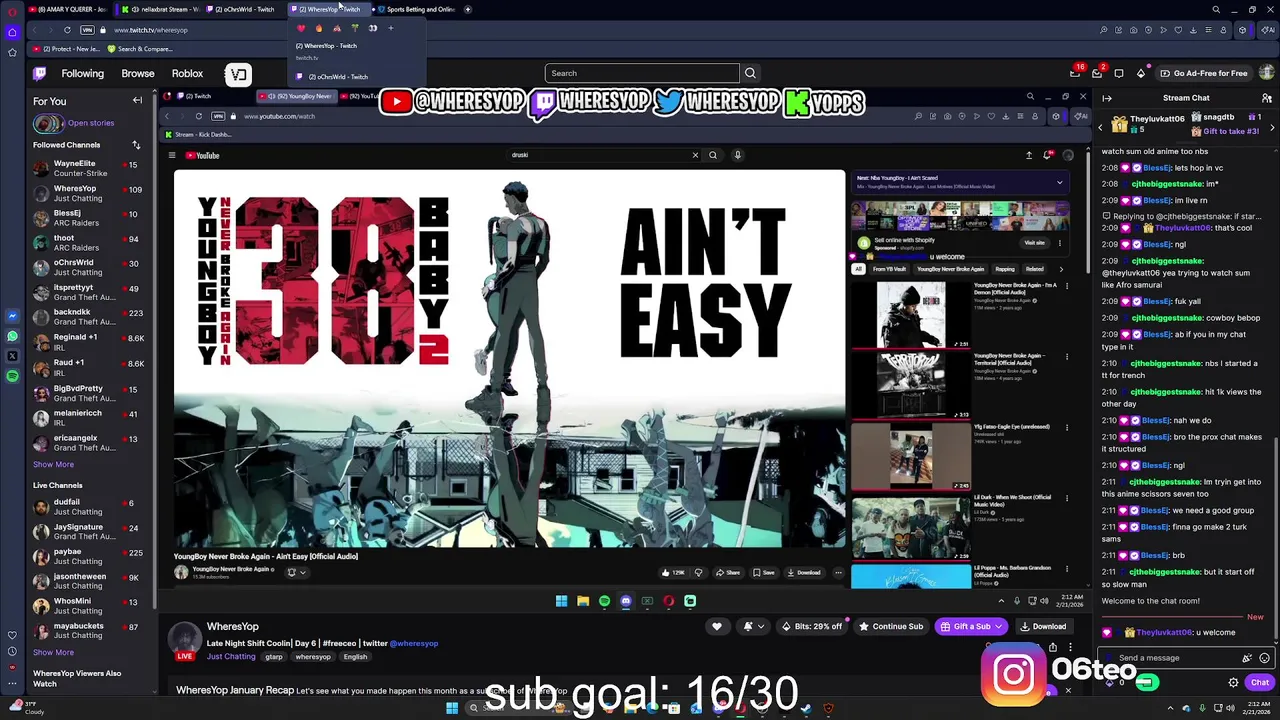Click the follow heart button

click(x=716, y=626)
